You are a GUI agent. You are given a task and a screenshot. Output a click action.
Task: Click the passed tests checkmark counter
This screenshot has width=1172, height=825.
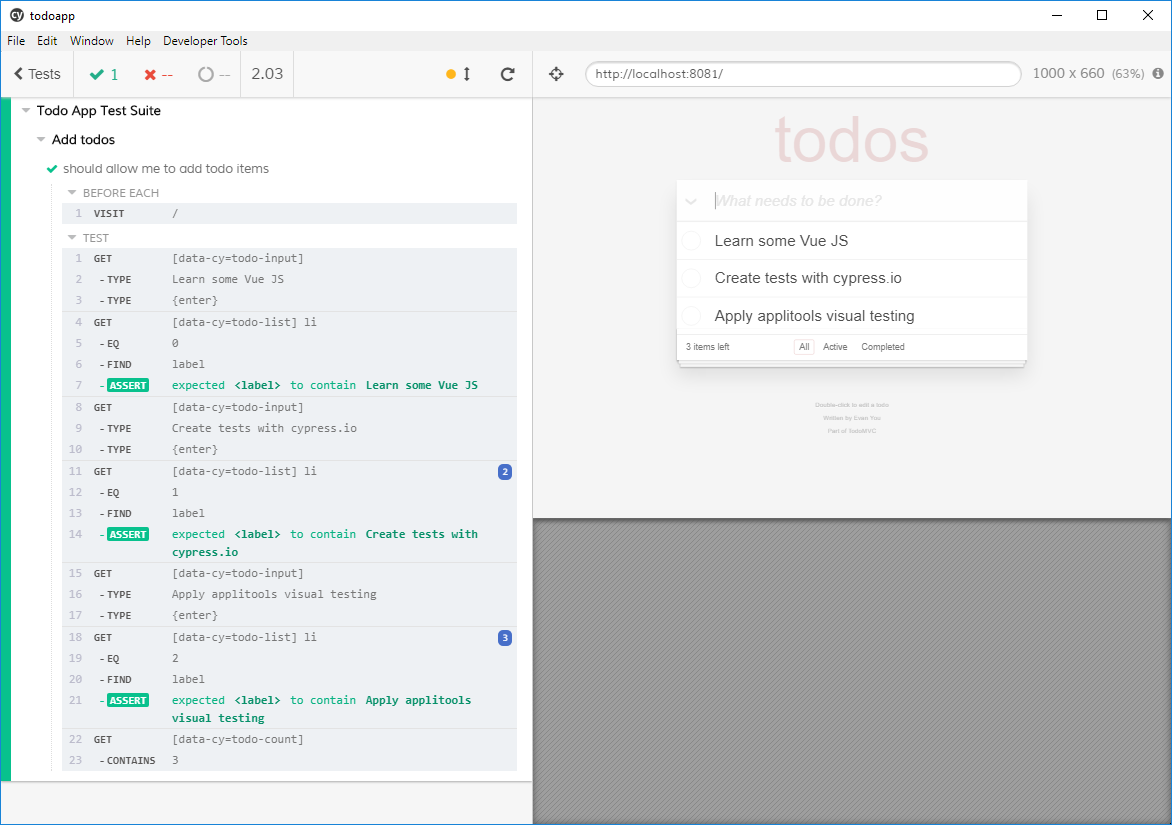click(x=104, y=74)
